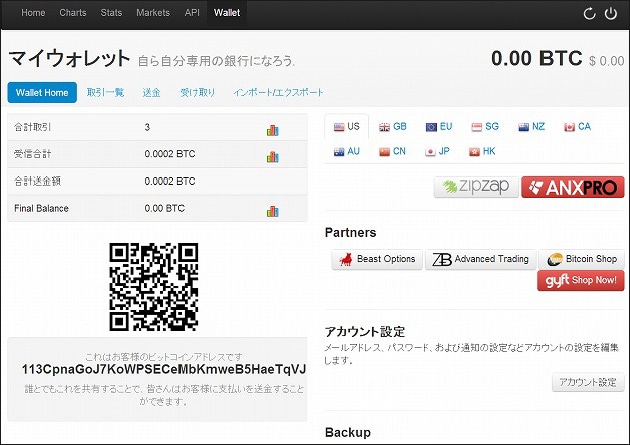The height and width of the screenshot is (445, 630).
Task: Click the Wallet Home button
Action: (x=42, y=92)
